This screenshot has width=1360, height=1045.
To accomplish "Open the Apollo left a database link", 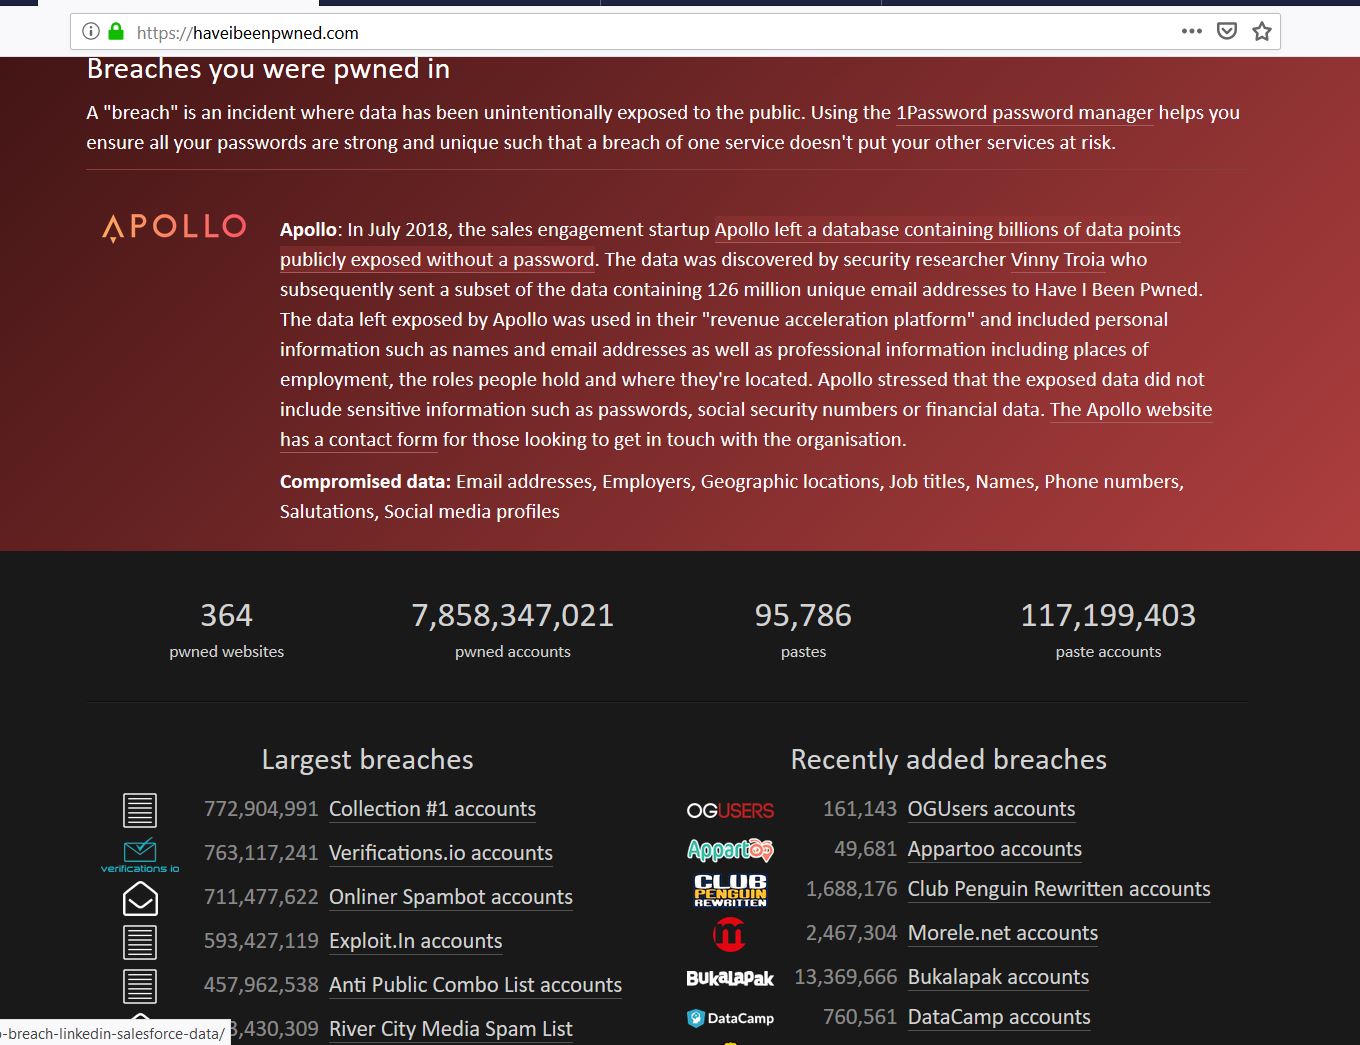I will 730,244.
